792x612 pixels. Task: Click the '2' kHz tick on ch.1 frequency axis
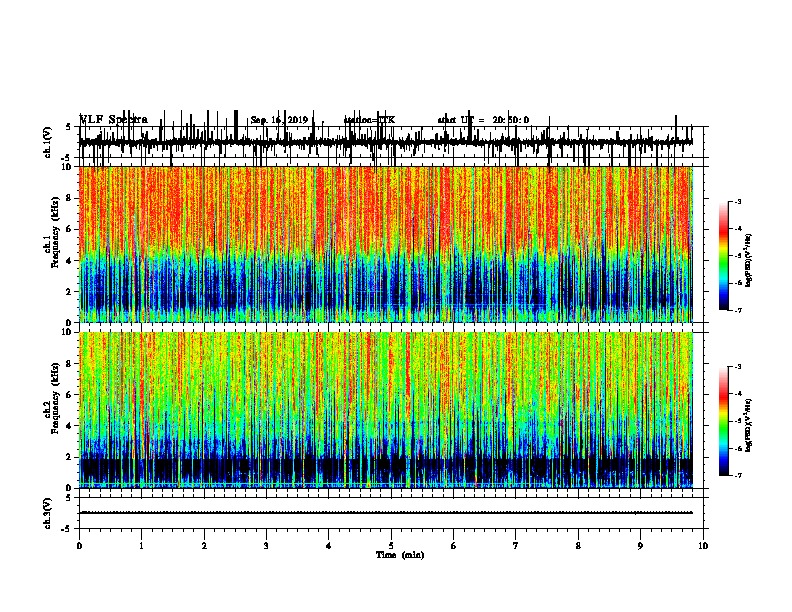70,291
